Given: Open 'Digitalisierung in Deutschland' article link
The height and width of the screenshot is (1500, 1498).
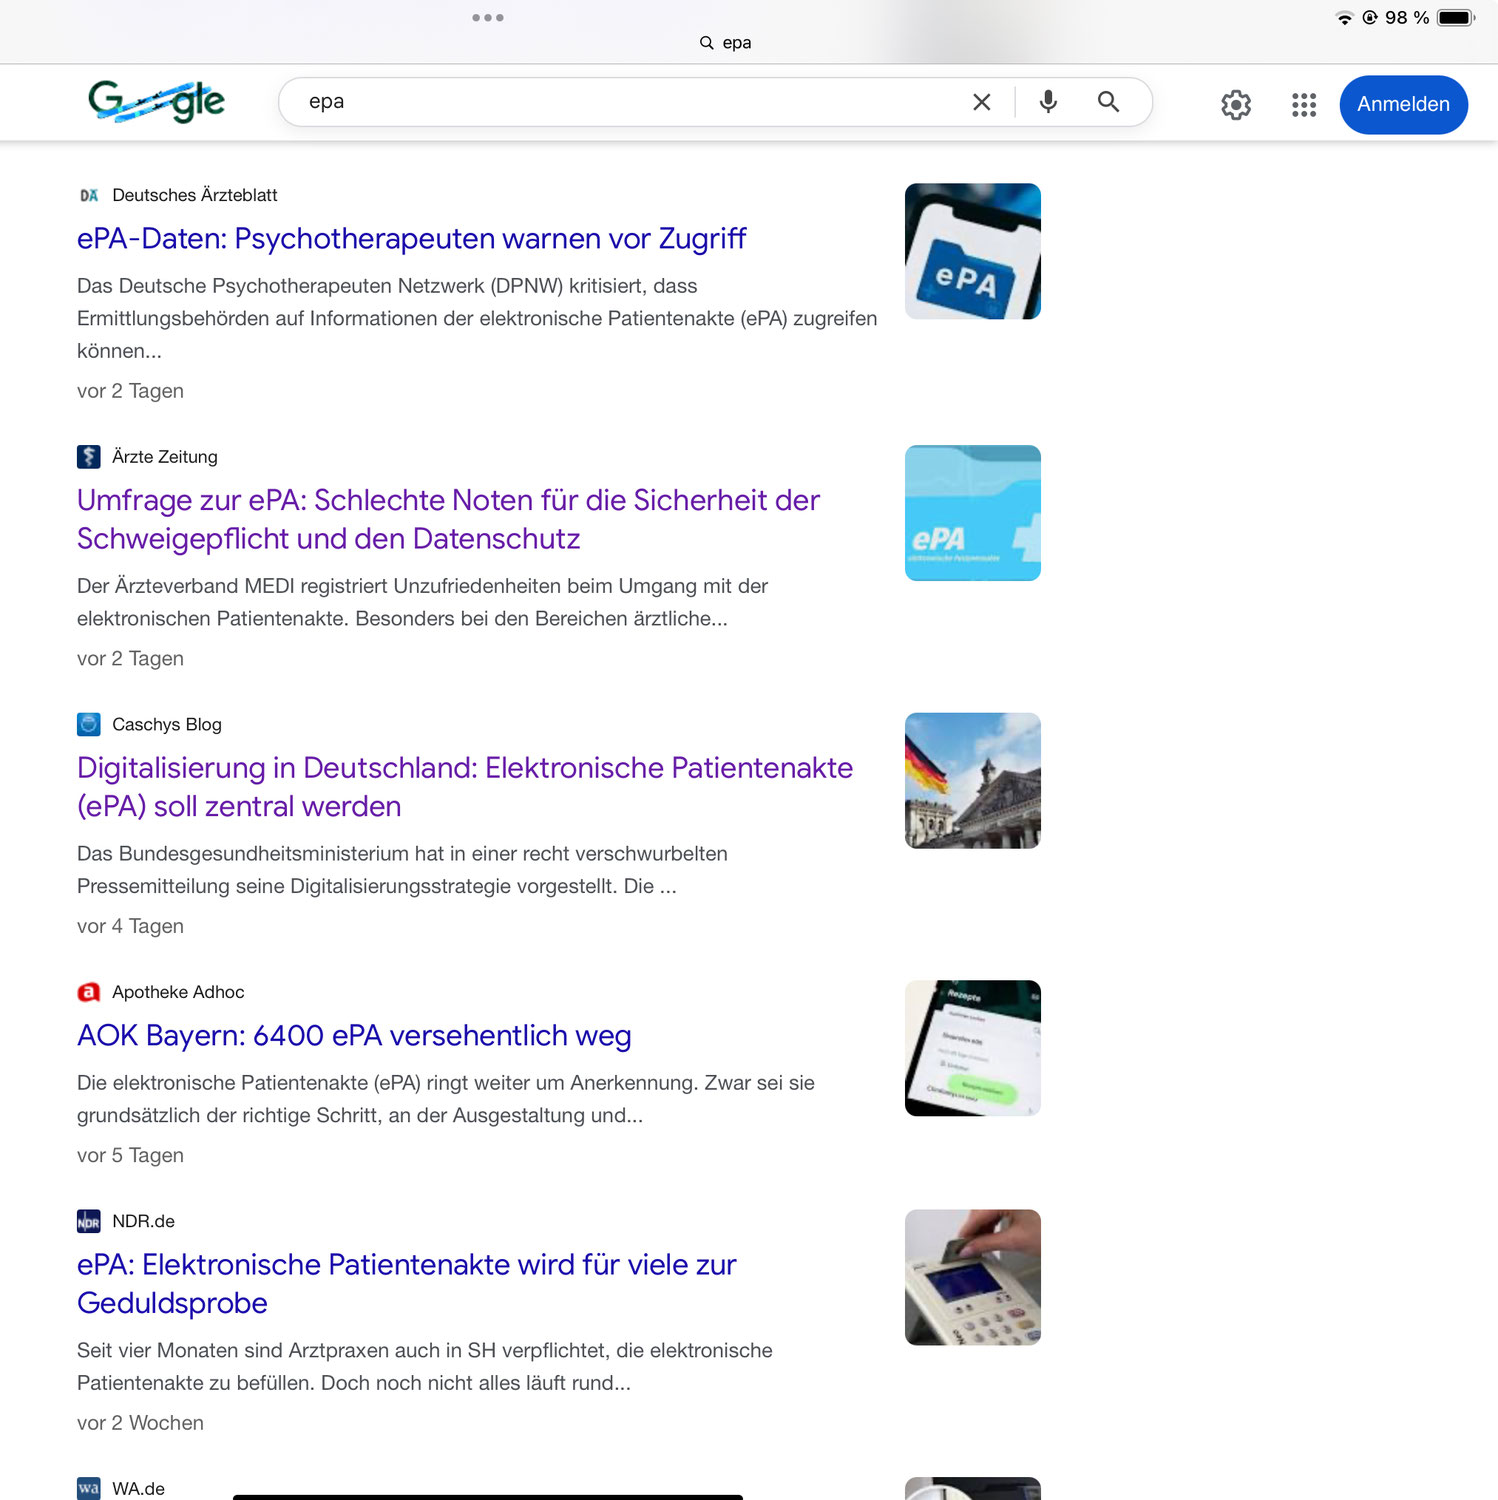Looking at the screenshot, I should pyautogui.click(x=465, y=787).
